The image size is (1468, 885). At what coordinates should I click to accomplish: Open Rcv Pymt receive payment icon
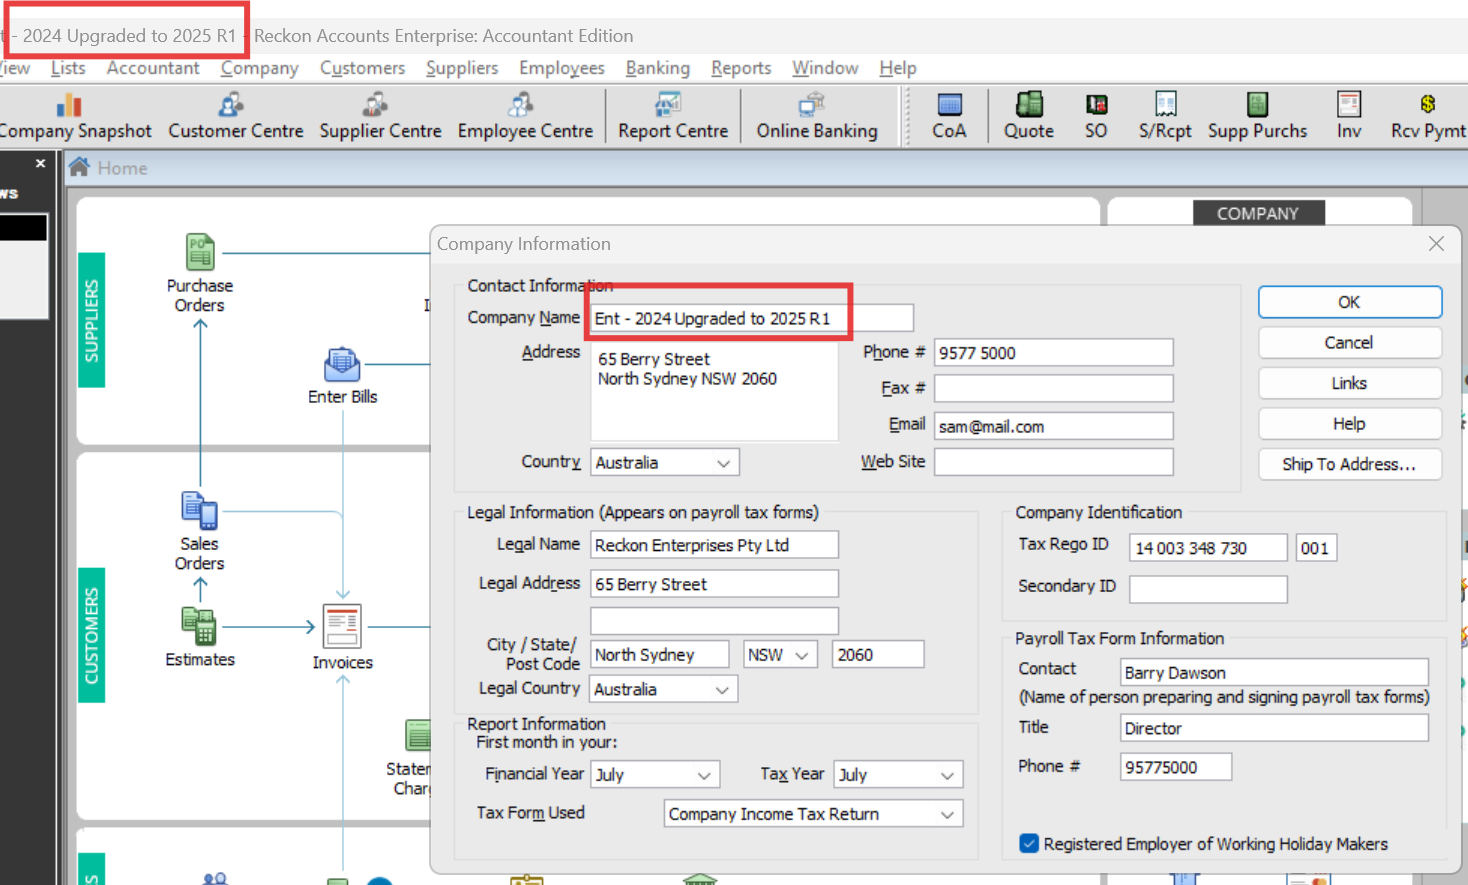point(1428,117)
